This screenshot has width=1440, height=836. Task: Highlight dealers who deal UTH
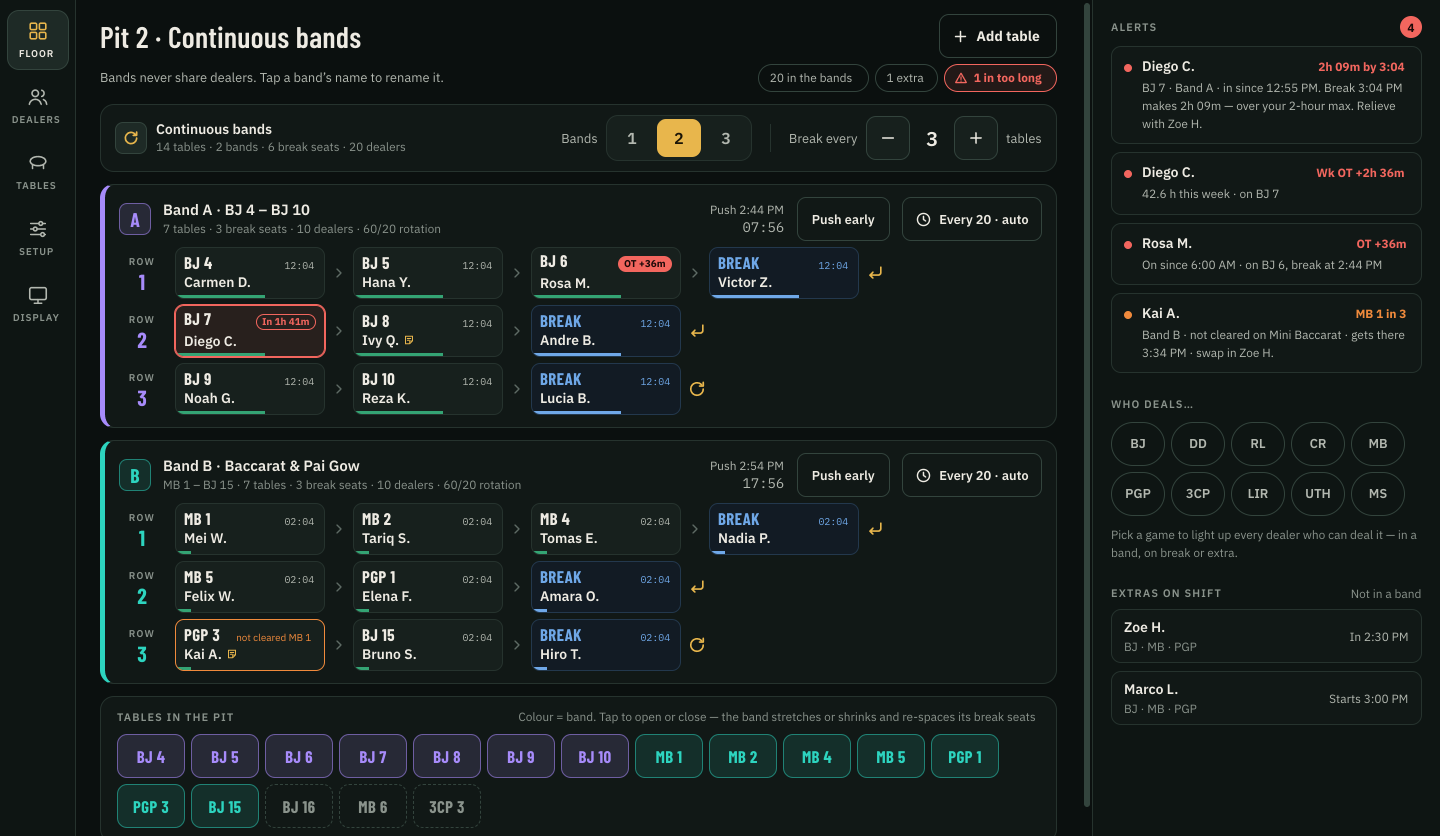[1318, 493]
